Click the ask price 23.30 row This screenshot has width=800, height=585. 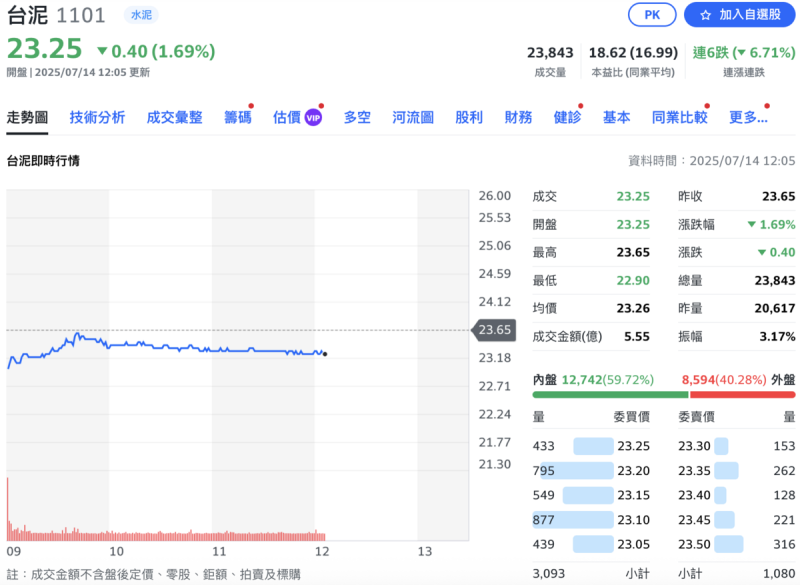[x=737, y=446]
